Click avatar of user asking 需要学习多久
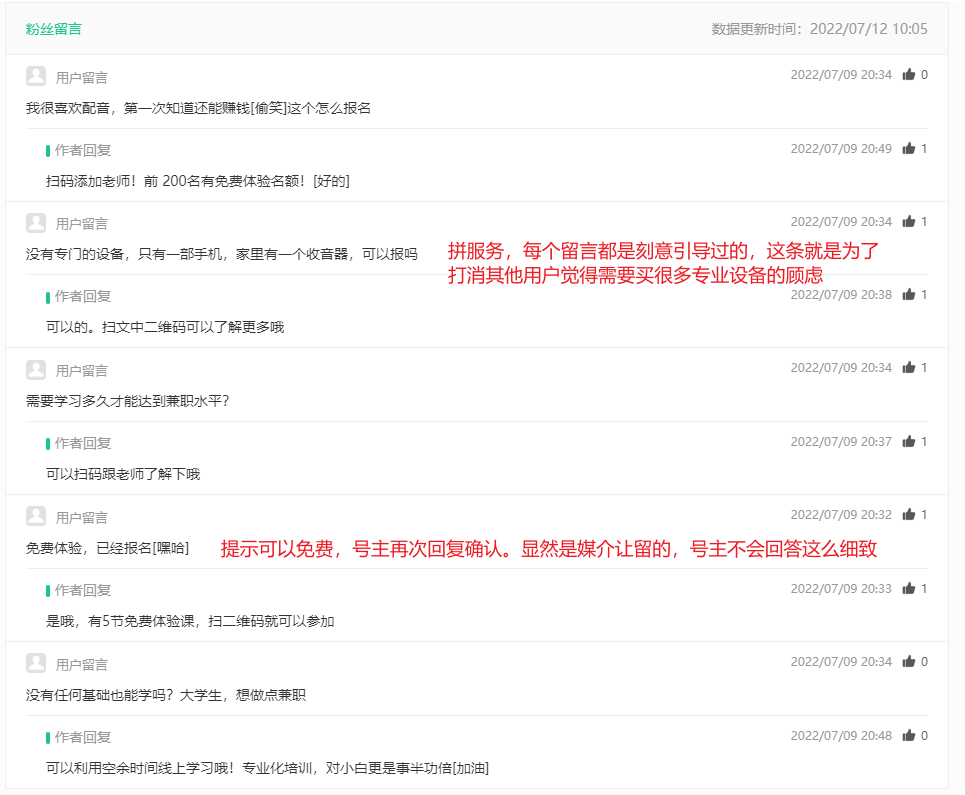Image resolution: width=965 pixels, height=795 pixels. (36, 370)
